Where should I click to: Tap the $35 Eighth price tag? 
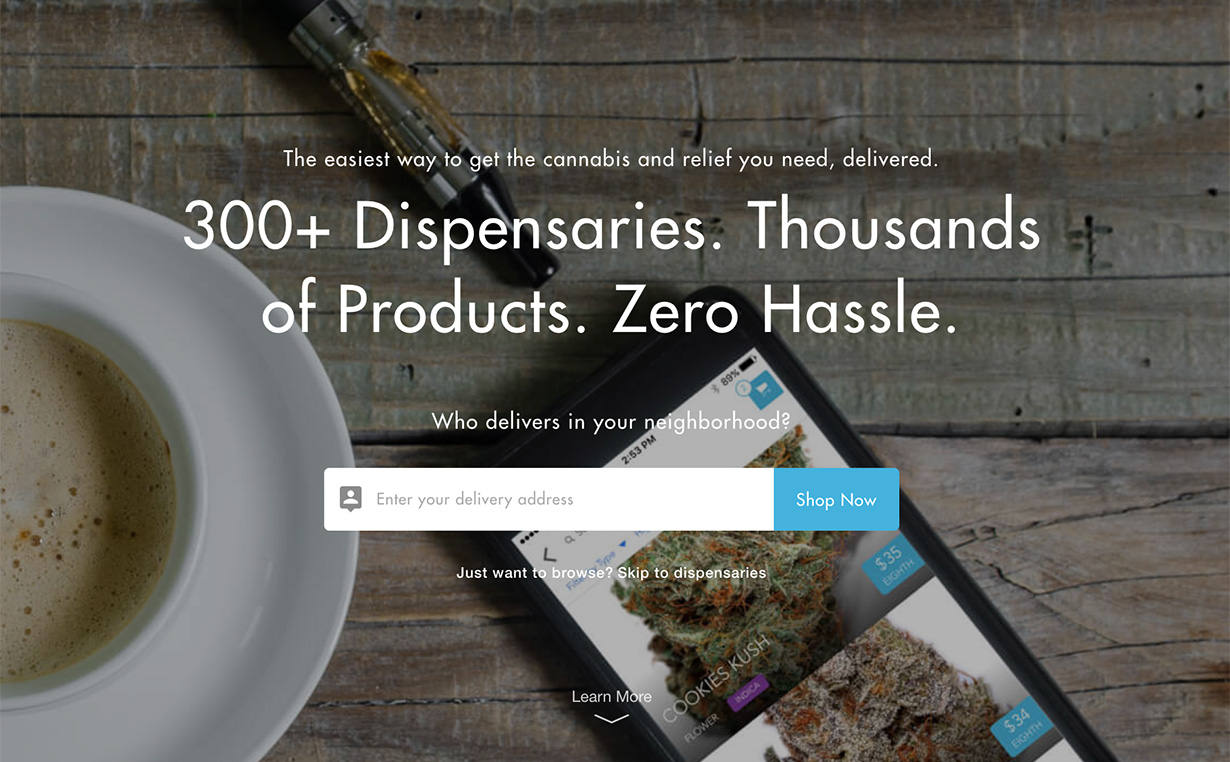[886, 564]
